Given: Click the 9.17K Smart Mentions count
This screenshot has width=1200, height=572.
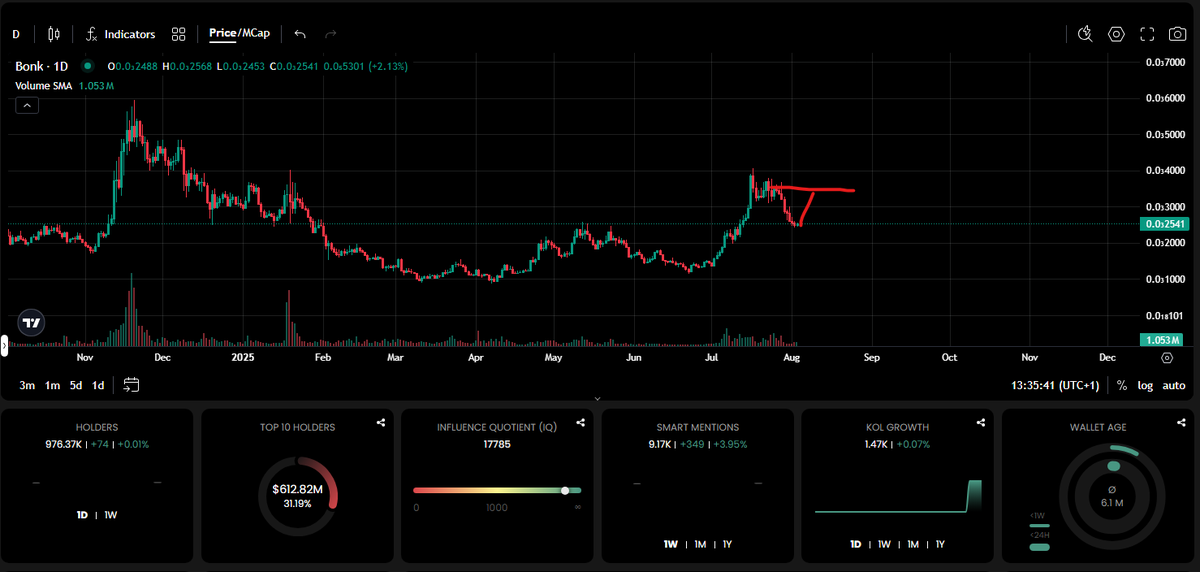Looking at the screenshot, I should coord(661,444).
